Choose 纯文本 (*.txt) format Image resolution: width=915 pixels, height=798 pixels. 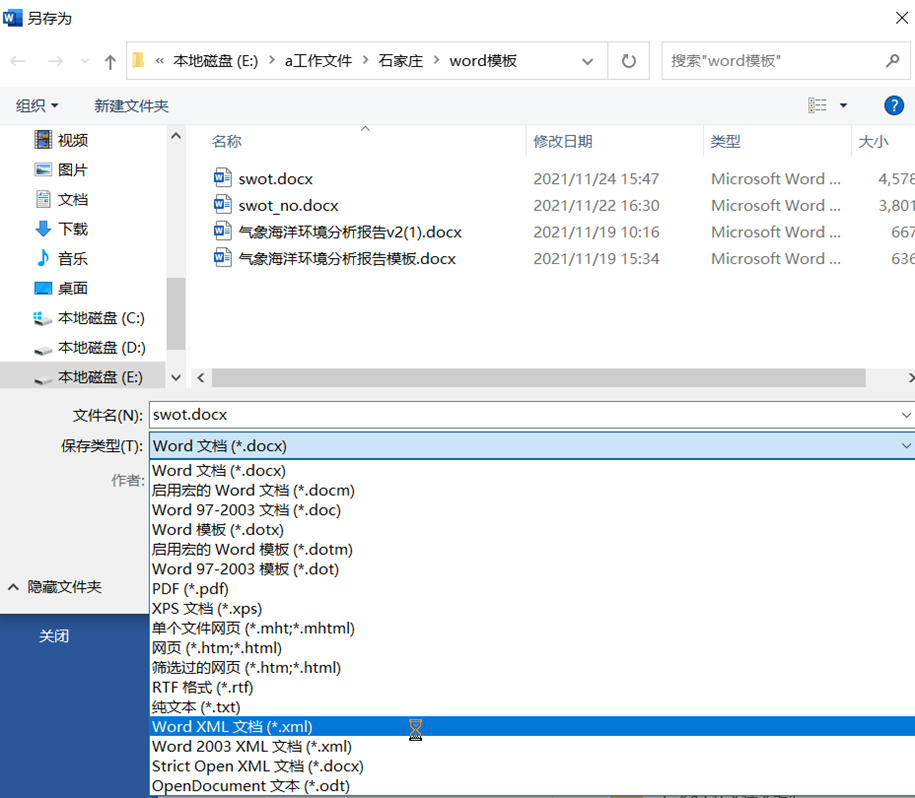click(532, 707)
